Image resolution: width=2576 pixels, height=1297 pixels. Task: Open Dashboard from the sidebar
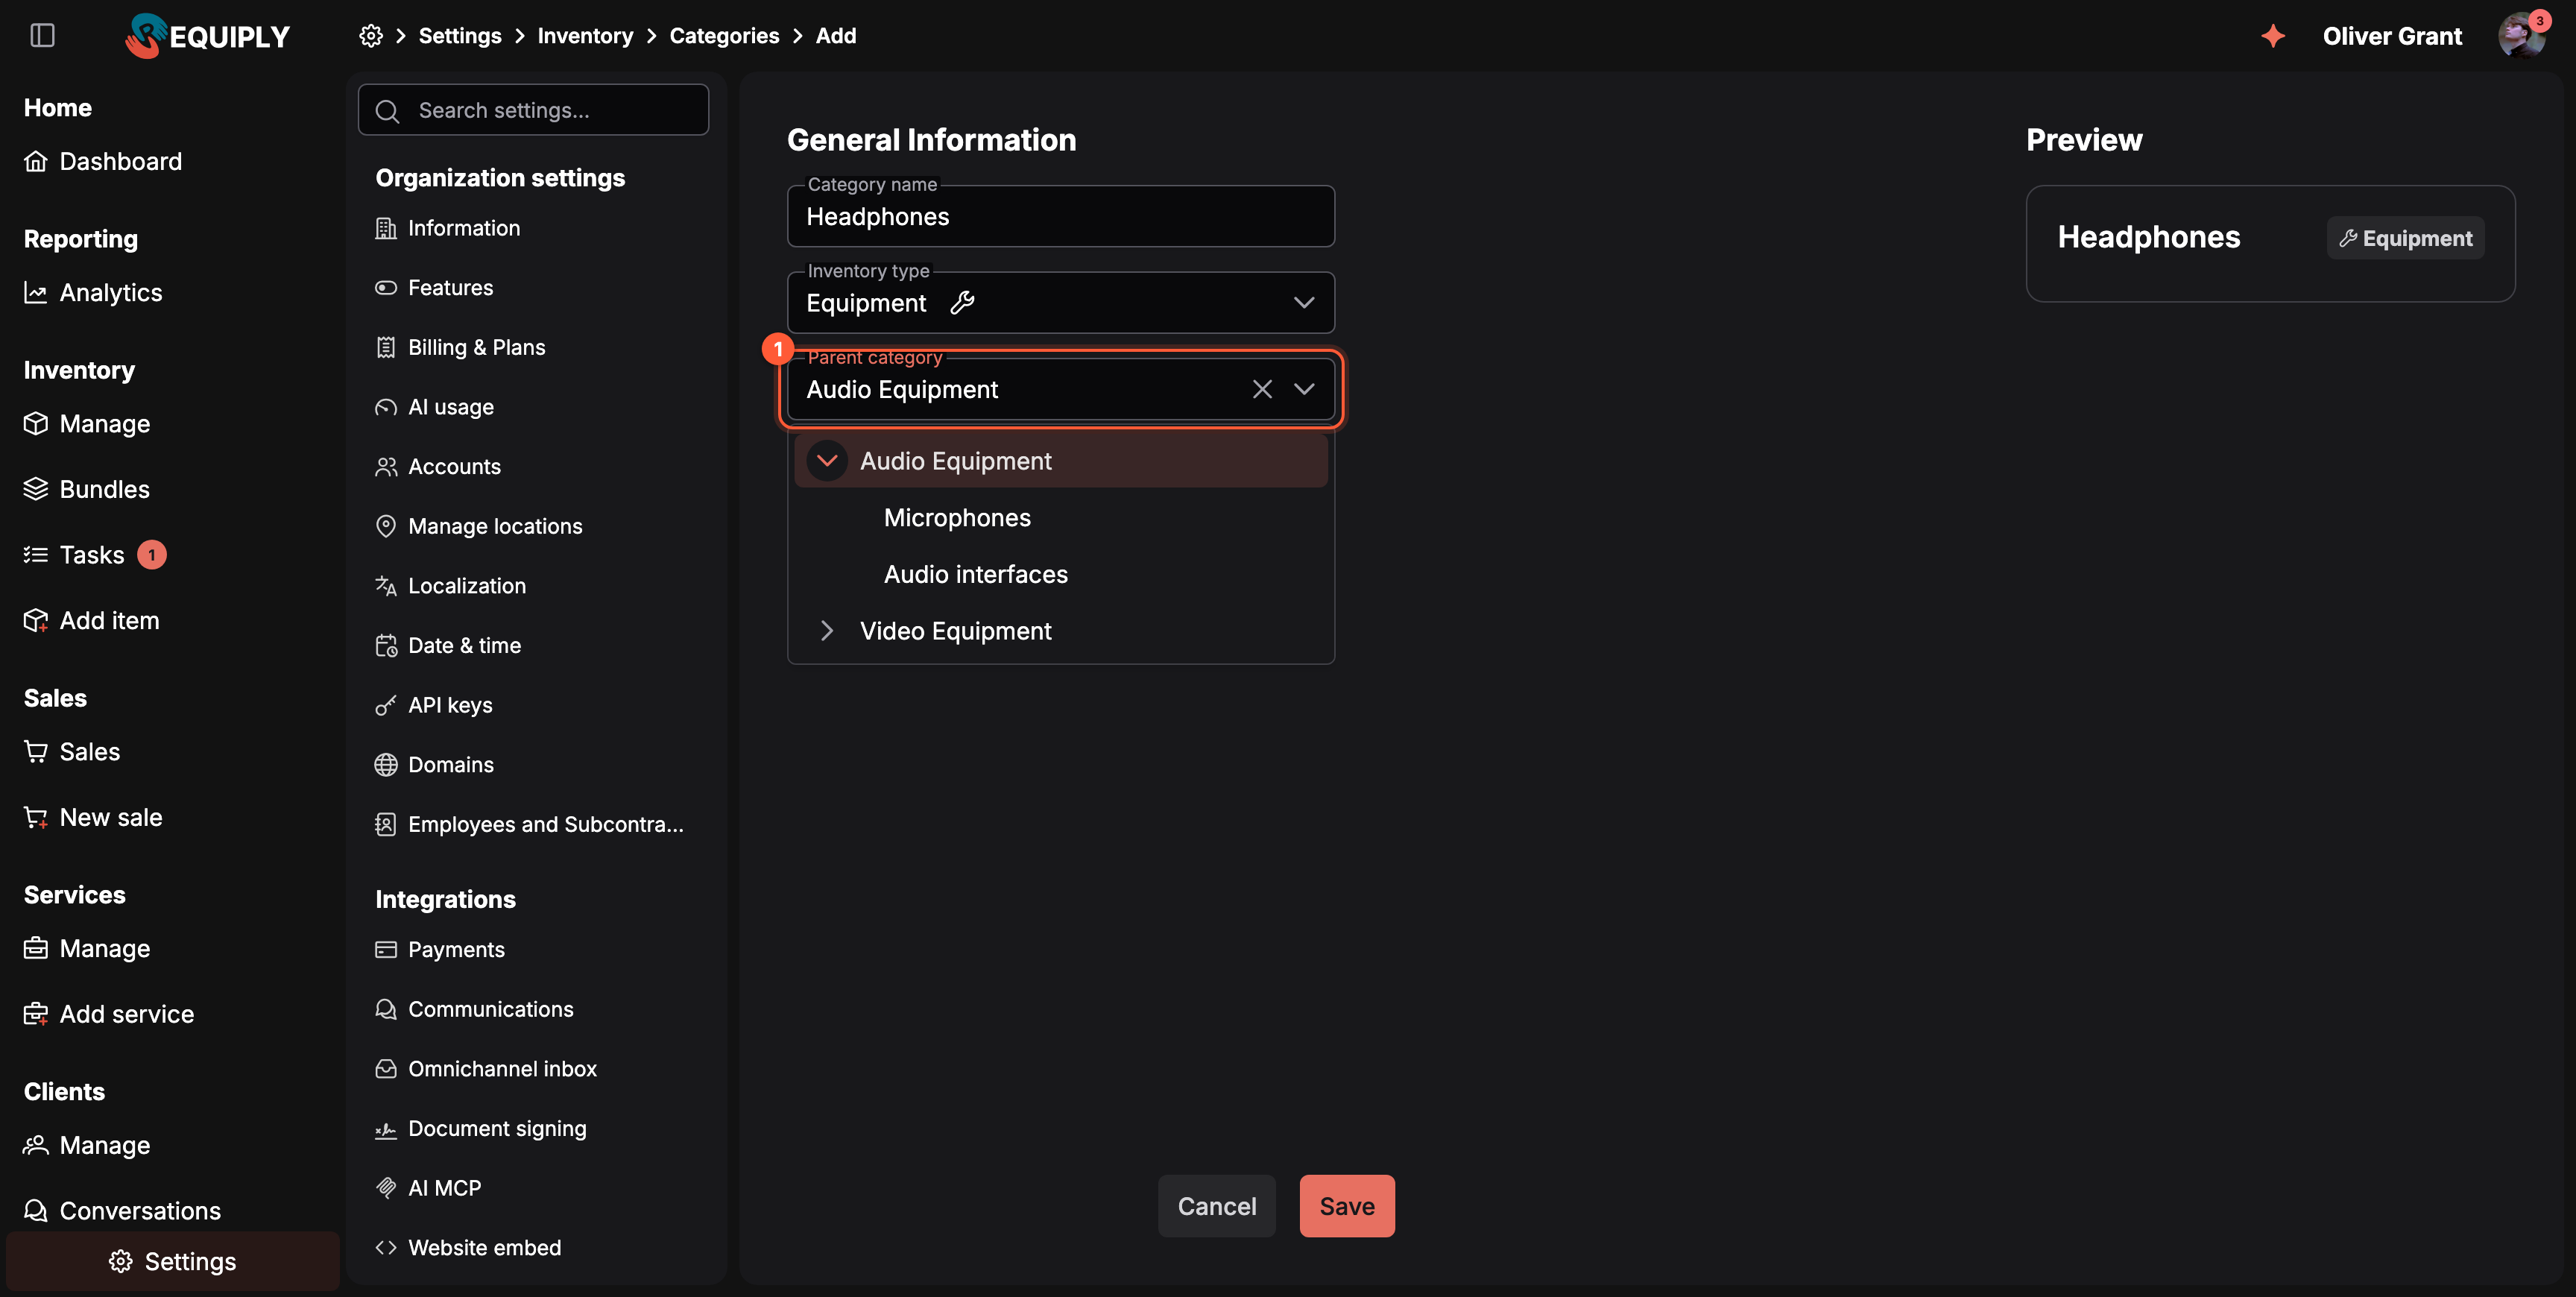(x=103, y=161)
